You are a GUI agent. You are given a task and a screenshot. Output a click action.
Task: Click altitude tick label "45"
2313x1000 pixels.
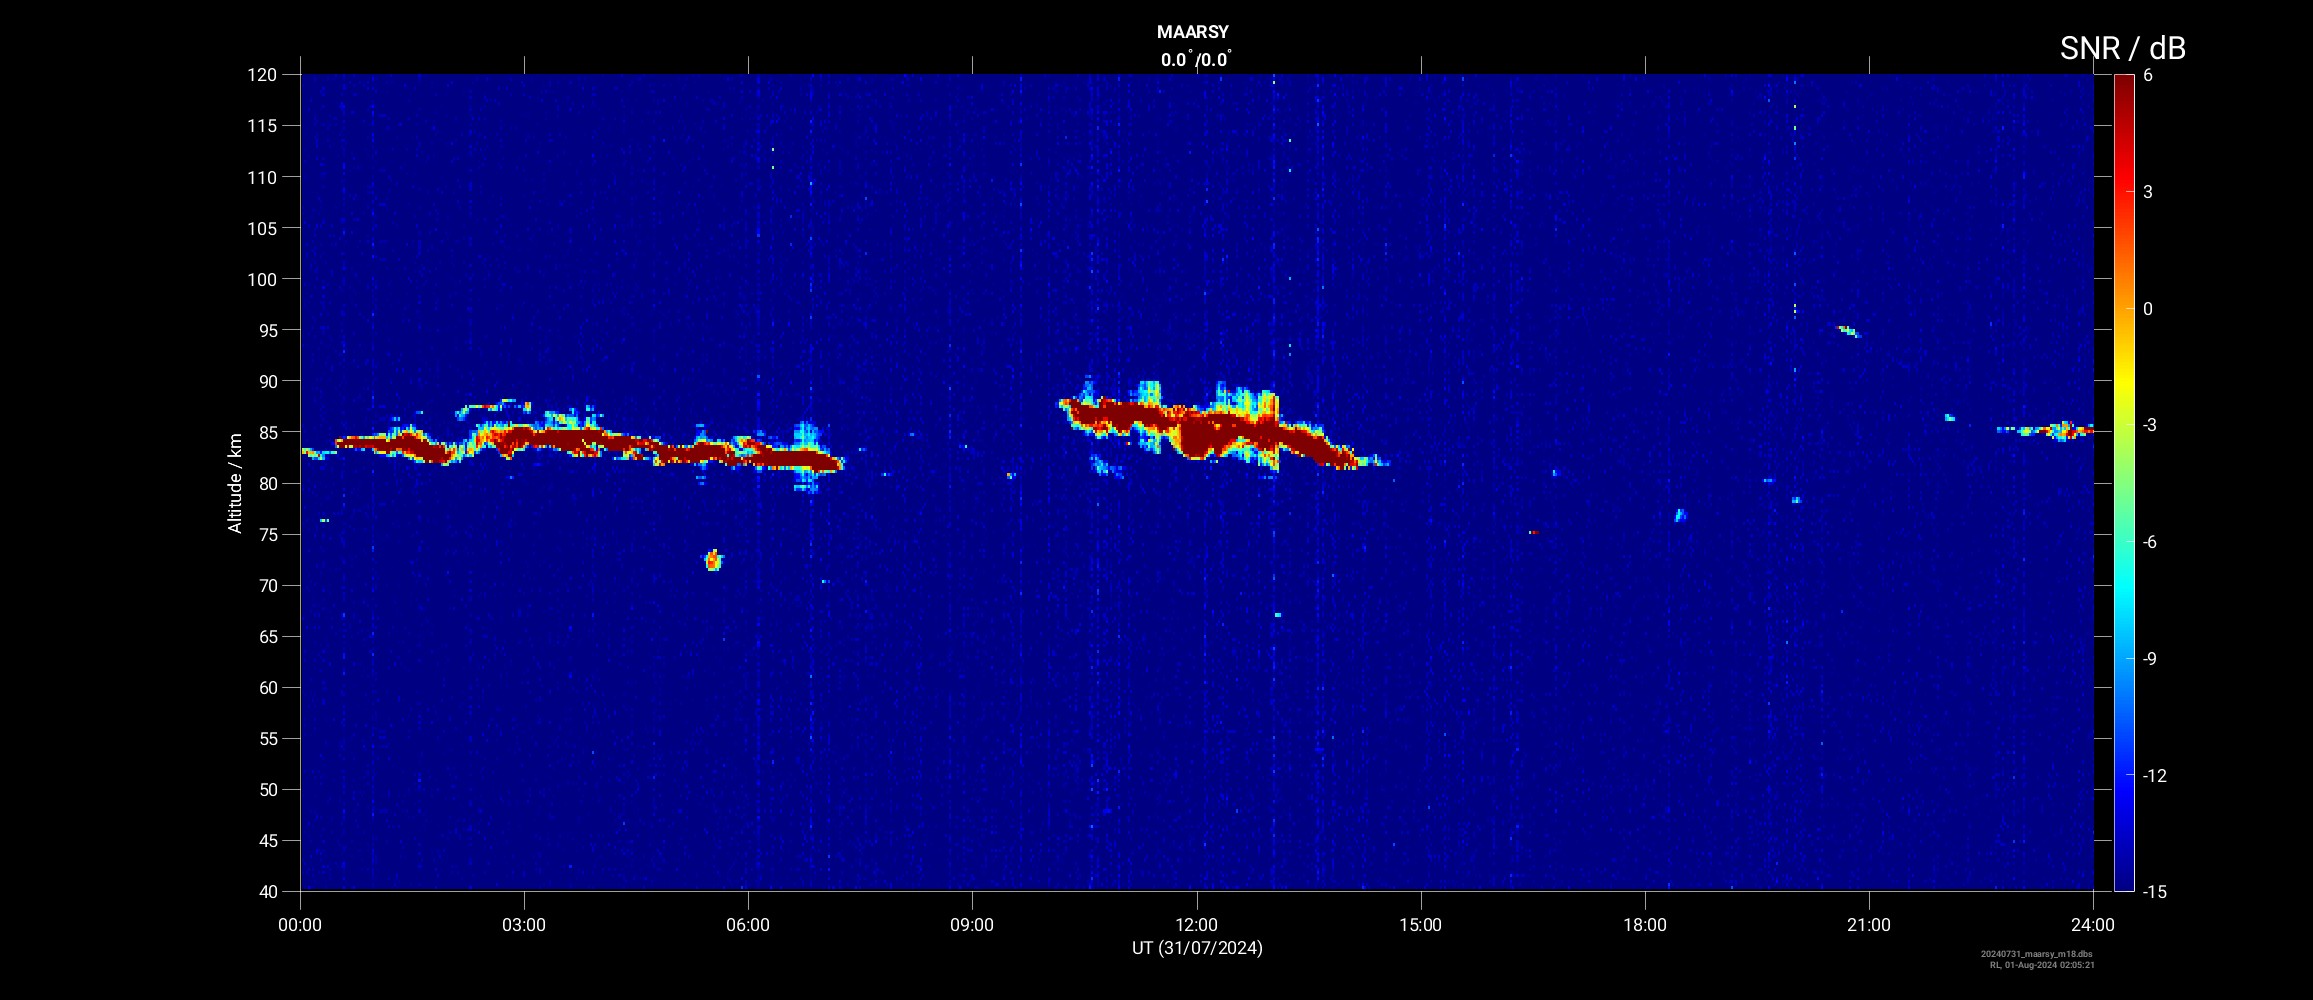(x=267, y=840)
